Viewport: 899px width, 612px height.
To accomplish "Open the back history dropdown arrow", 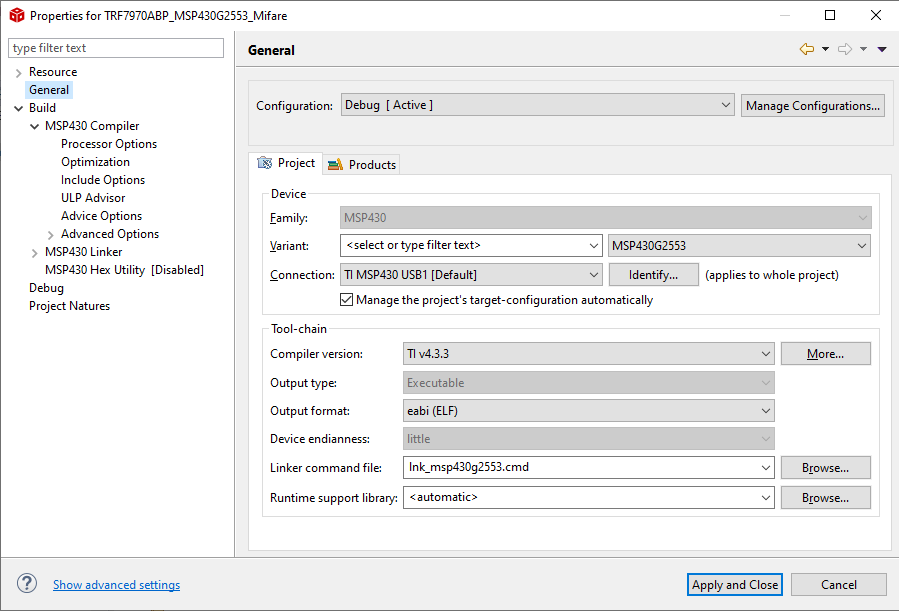I will pyautogui.click(x=825, y=50).
